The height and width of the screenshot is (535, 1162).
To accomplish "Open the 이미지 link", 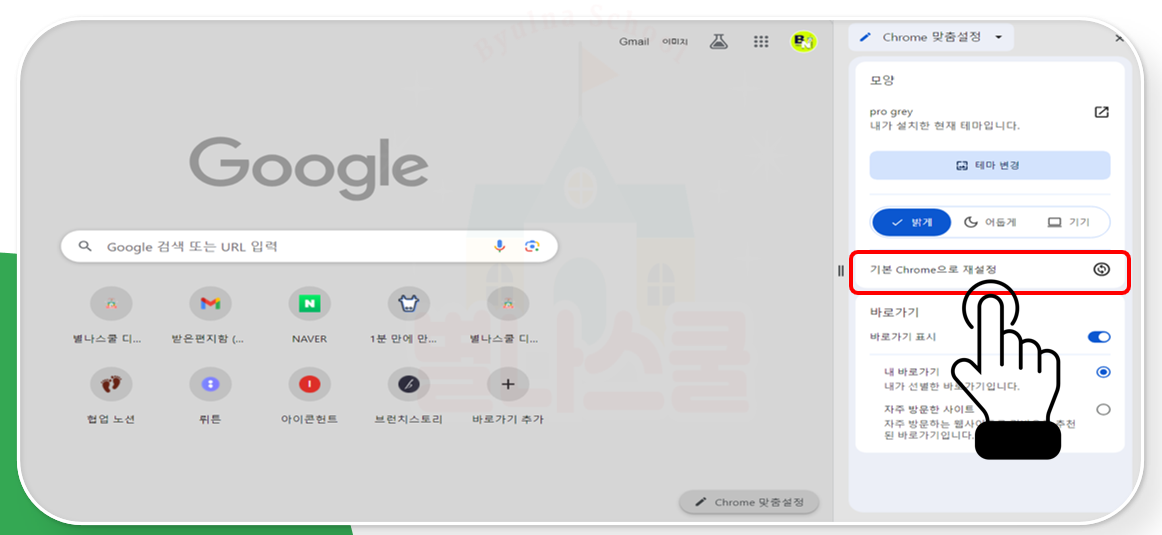I will 674,41.
